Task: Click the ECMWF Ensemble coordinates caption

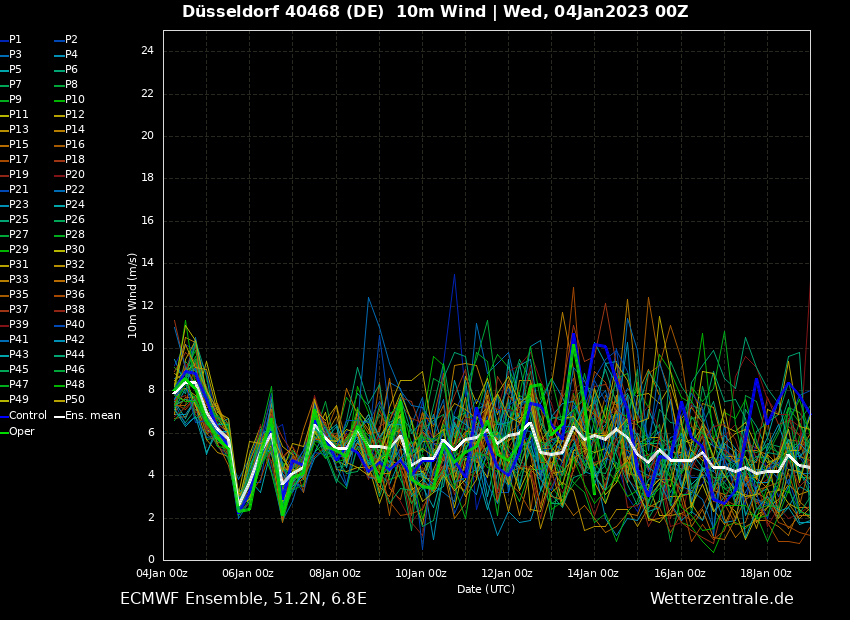Action: coord(243,599)
